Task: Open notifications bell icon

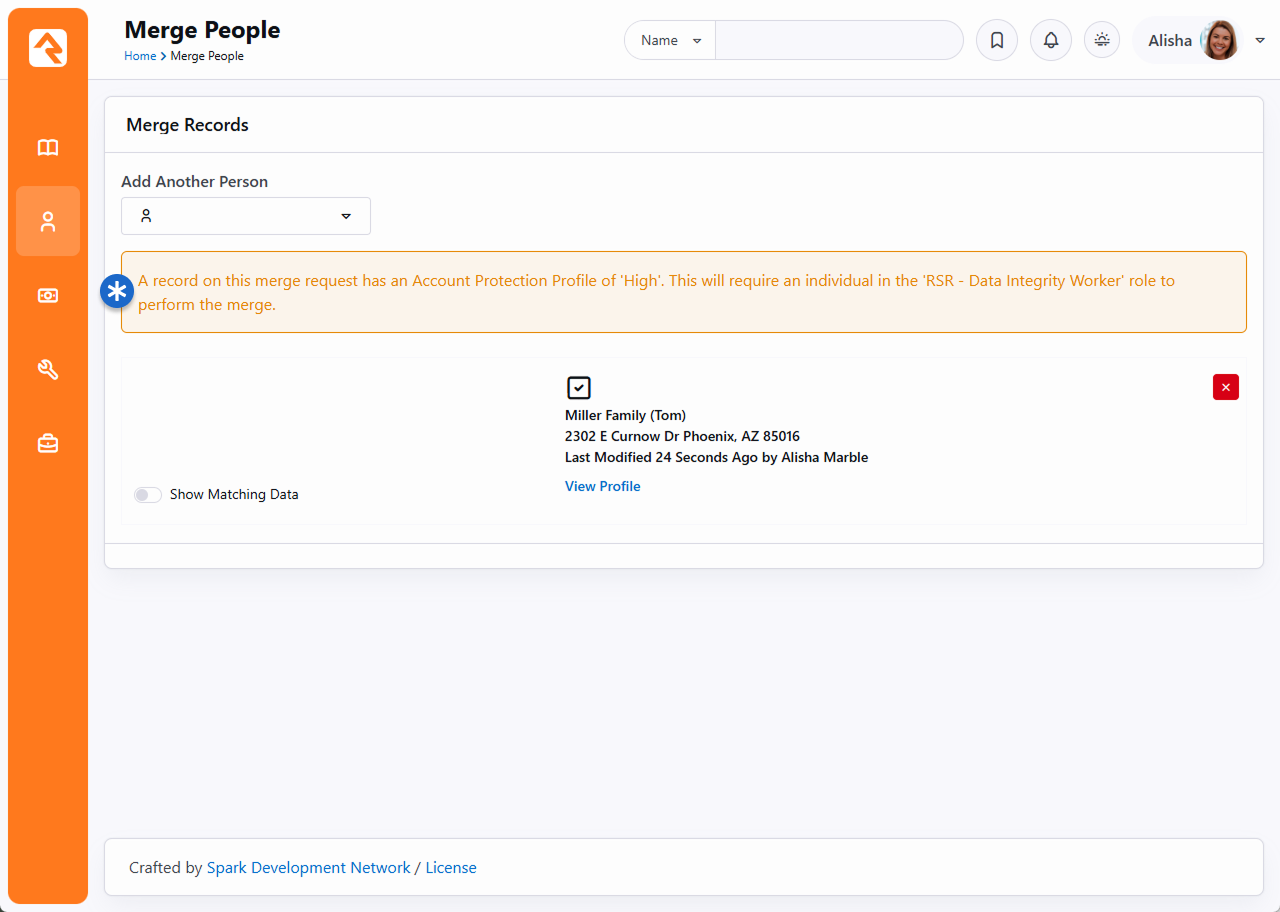Action: pos(1050,41)
